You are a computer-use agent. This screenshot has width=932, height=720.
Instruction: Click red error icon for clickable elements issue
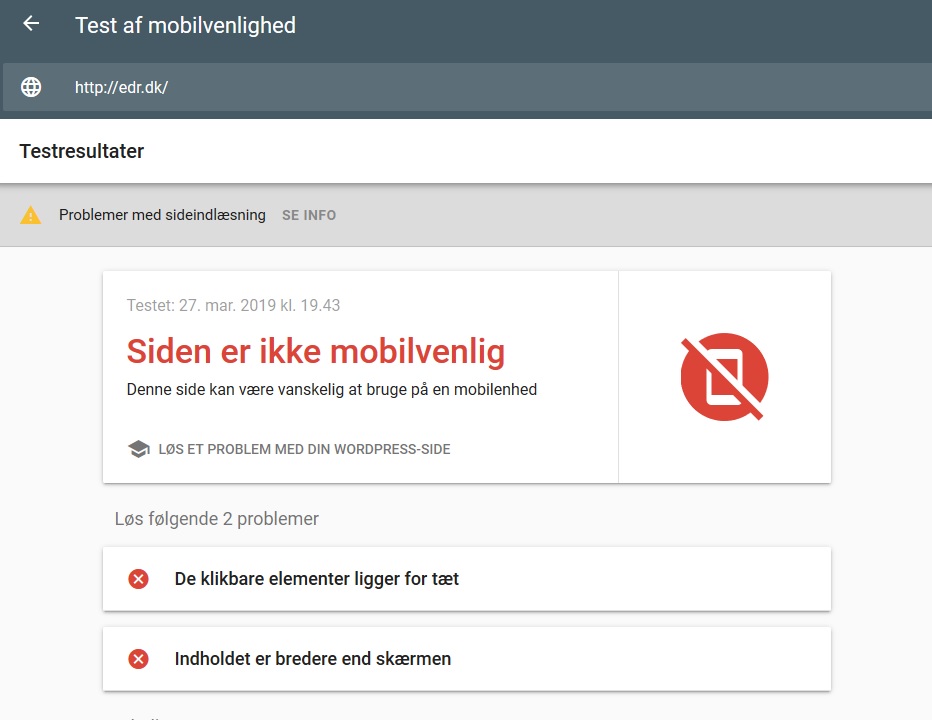(x=139, y=579)
